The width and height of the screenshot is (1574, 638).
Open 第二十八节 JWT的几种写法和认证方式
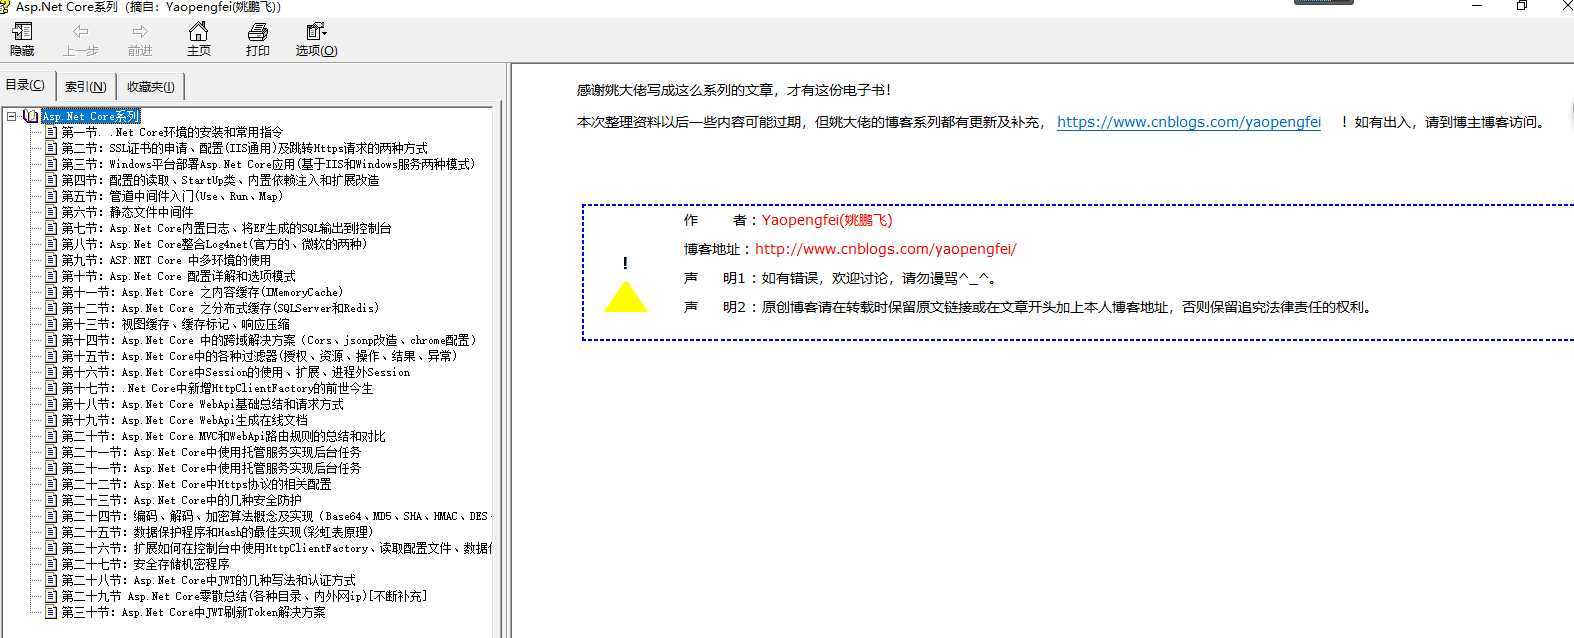pyautogui.click(x=208, y=580)
